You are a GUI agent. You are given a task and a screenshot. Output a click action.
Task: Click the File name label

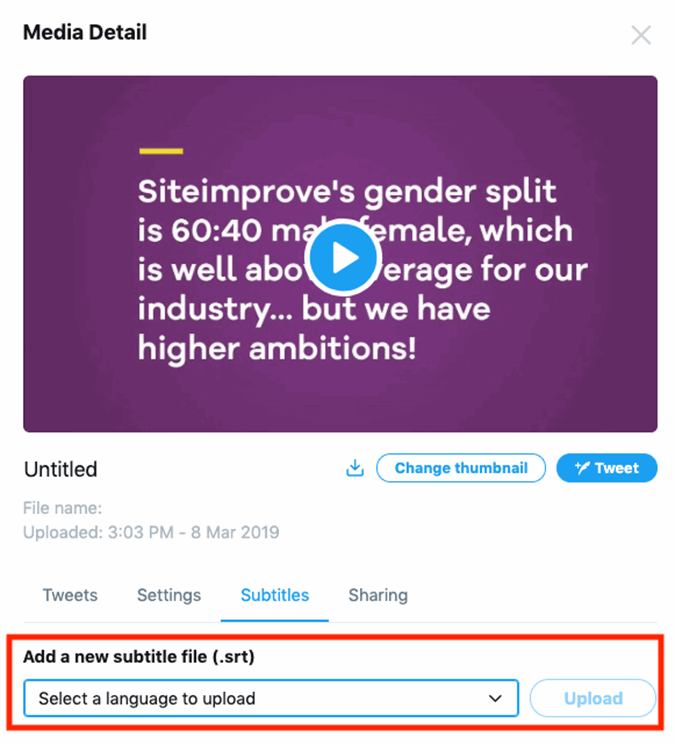[x=62, y=509]
